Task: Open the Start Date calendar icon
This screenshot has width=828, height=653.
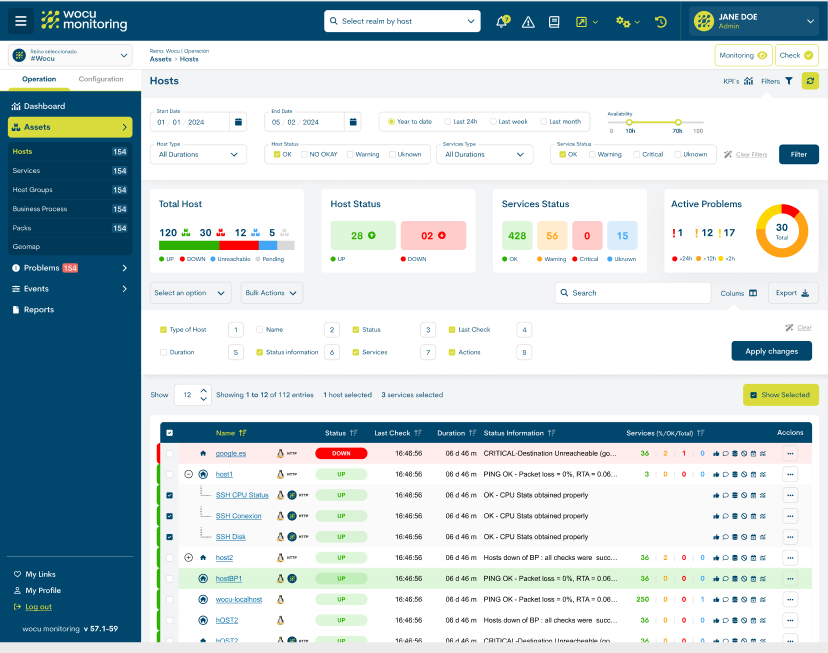Action: point(238,122)
